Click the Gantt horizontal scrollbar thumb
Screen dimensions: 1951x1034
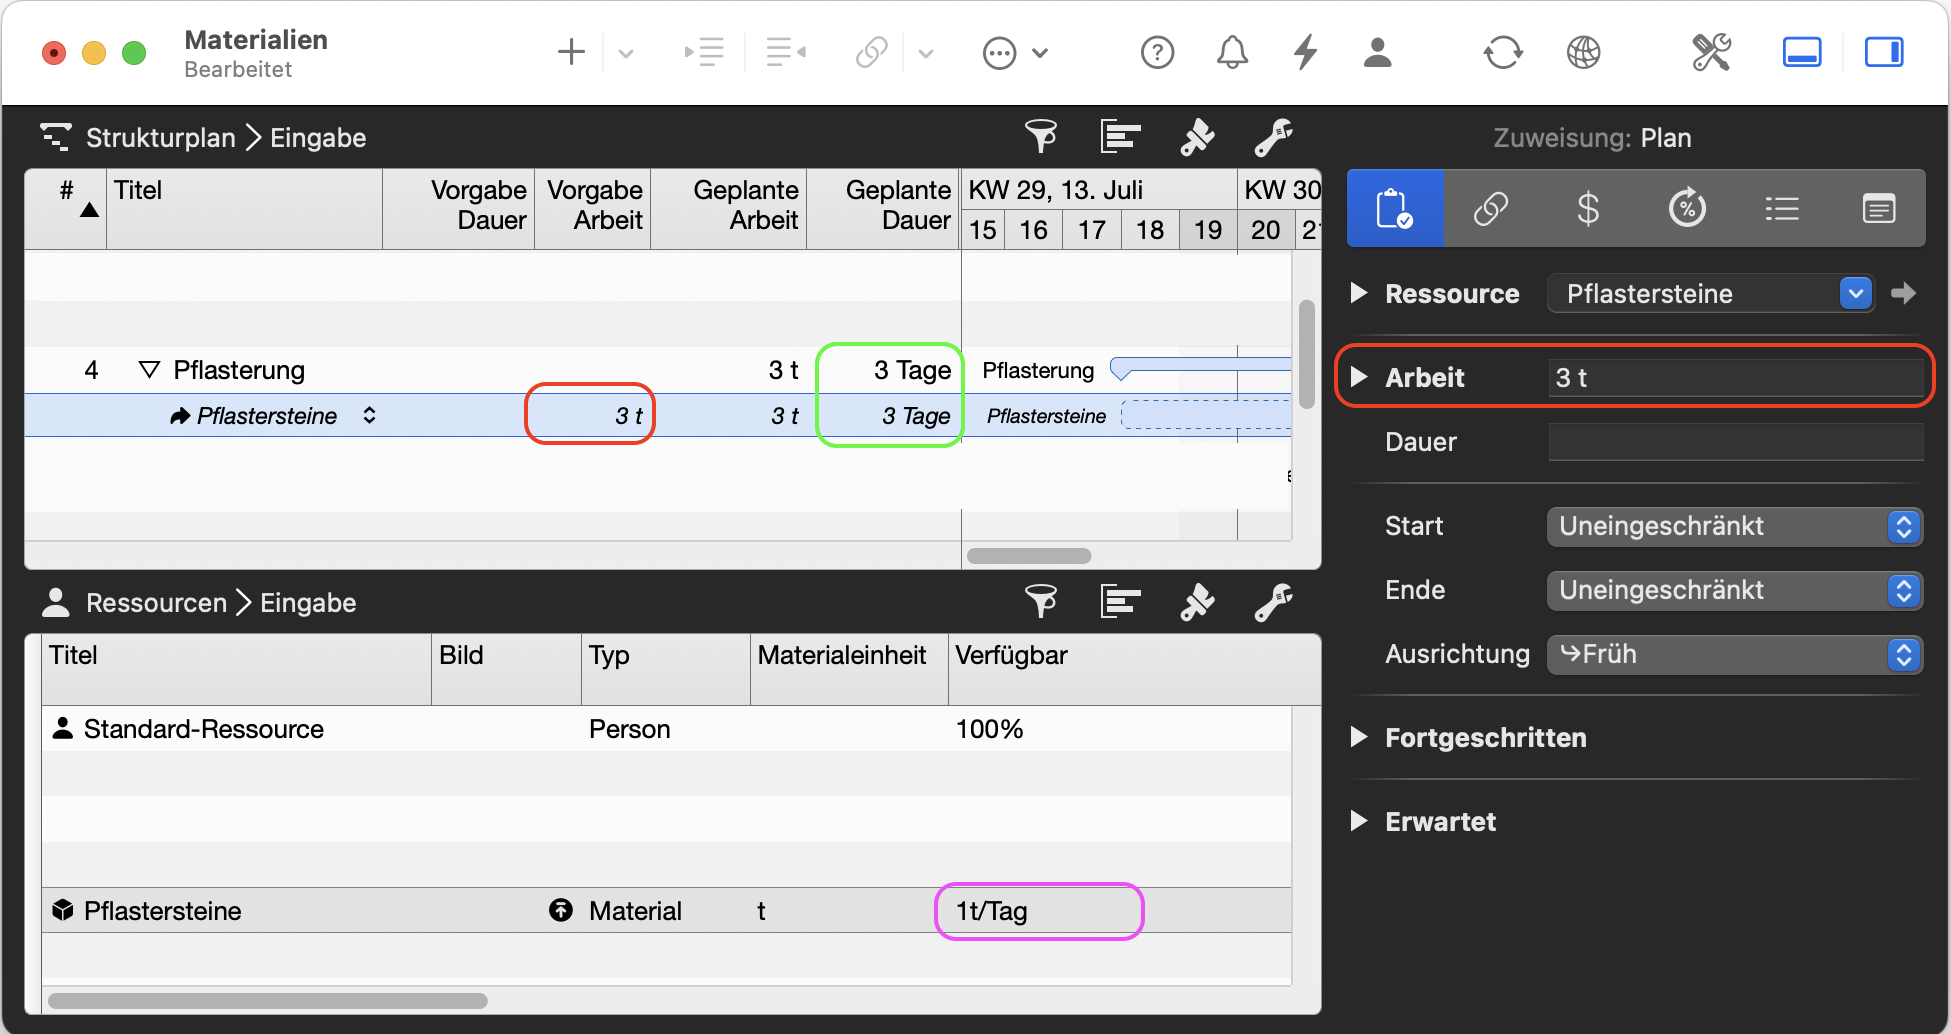(1028, 556)
